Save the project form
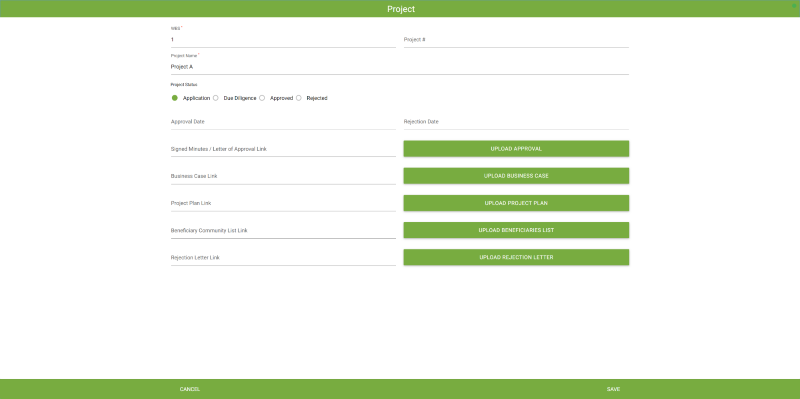 pos(613,389)
